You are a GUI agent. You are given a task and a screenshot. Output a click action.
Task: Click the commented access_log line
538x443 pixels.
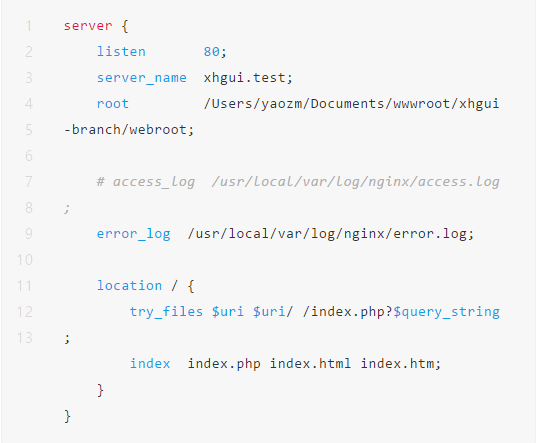coord(298,182)
